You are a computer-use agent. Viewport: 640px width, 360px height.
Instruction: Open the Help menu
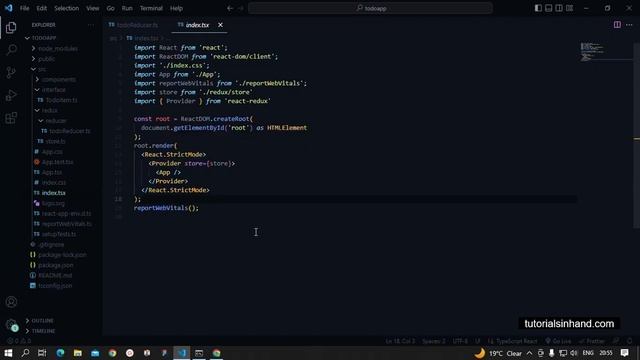pos(176,8)
